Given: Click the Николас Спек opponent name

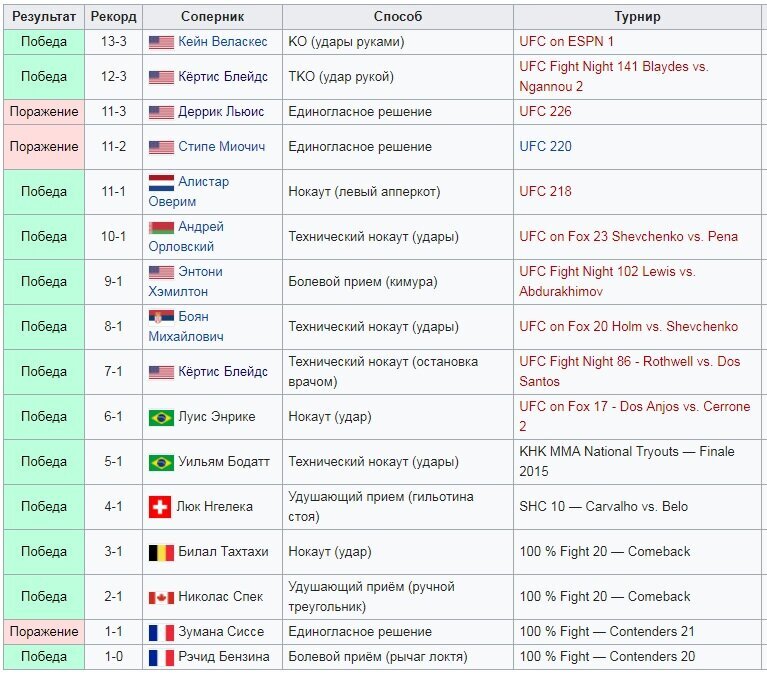Looking at the screenshot, I should [x=221, y=596].
